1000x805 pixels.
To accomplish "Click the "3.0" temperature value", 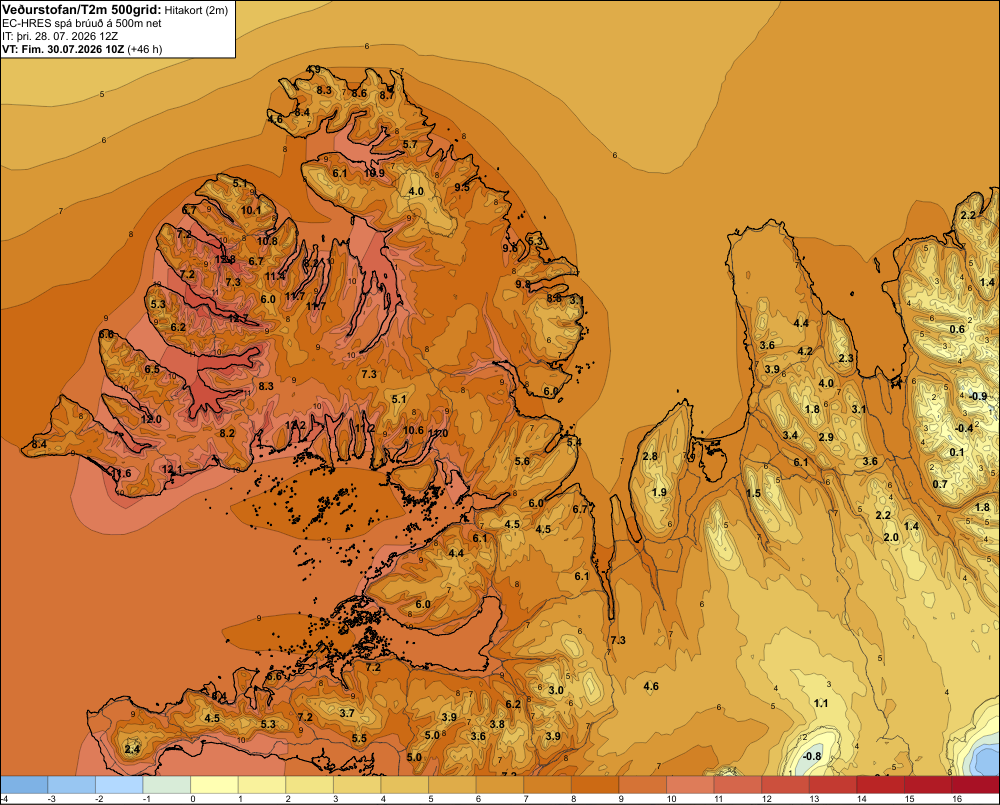I will pyautogui.click(x=556, y=690).
